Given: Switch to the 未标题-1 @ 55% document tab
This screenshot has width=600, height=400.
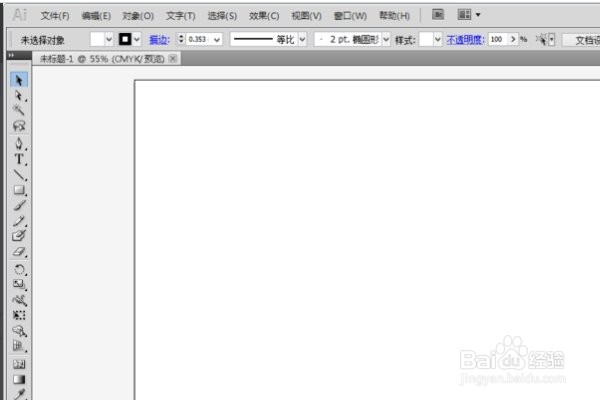Looking at the screenshot, I should tap(102, 59).
